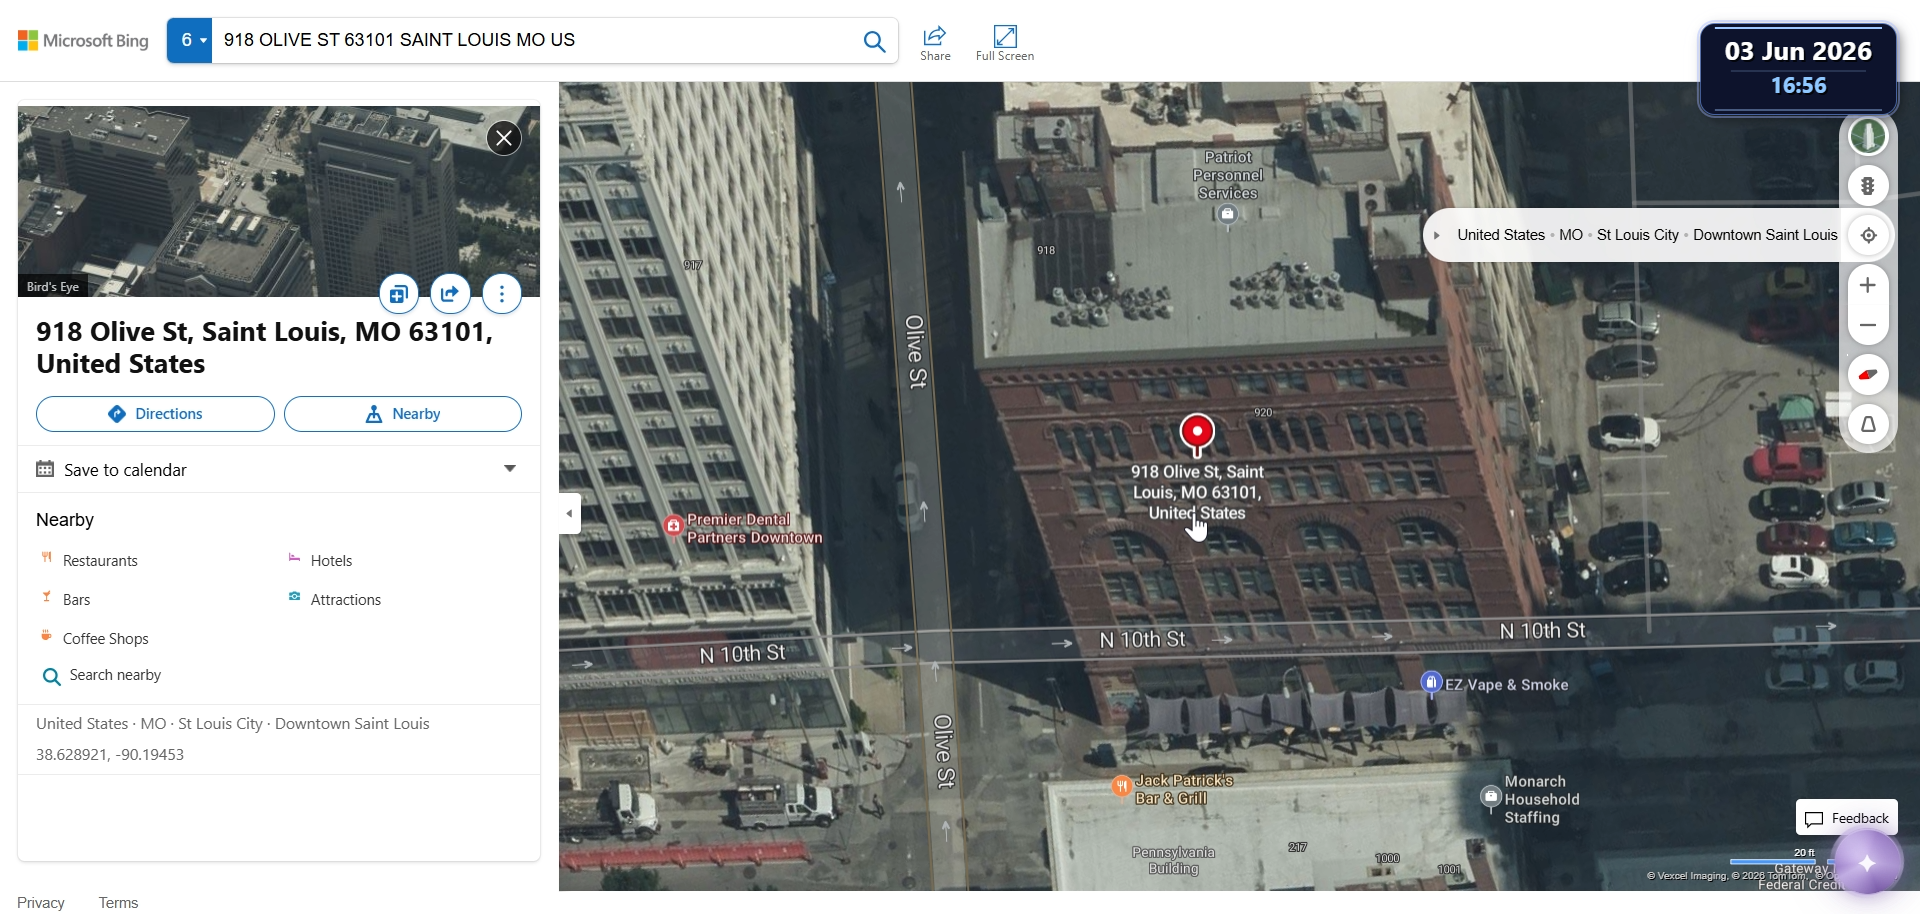Click the calendar icon beside Save to calendar

[45, 469]
